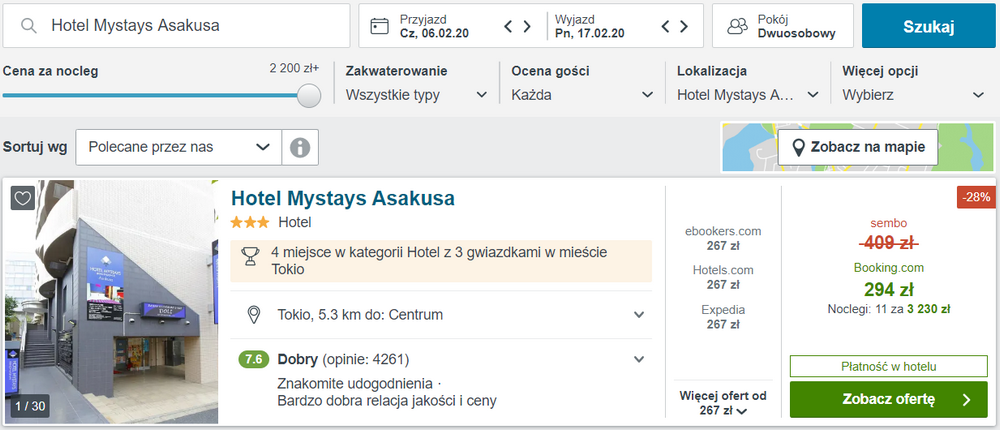Click the guests room icon
Screen dimensions: 1000x430
pyautogui.click(x=737, y=26)
